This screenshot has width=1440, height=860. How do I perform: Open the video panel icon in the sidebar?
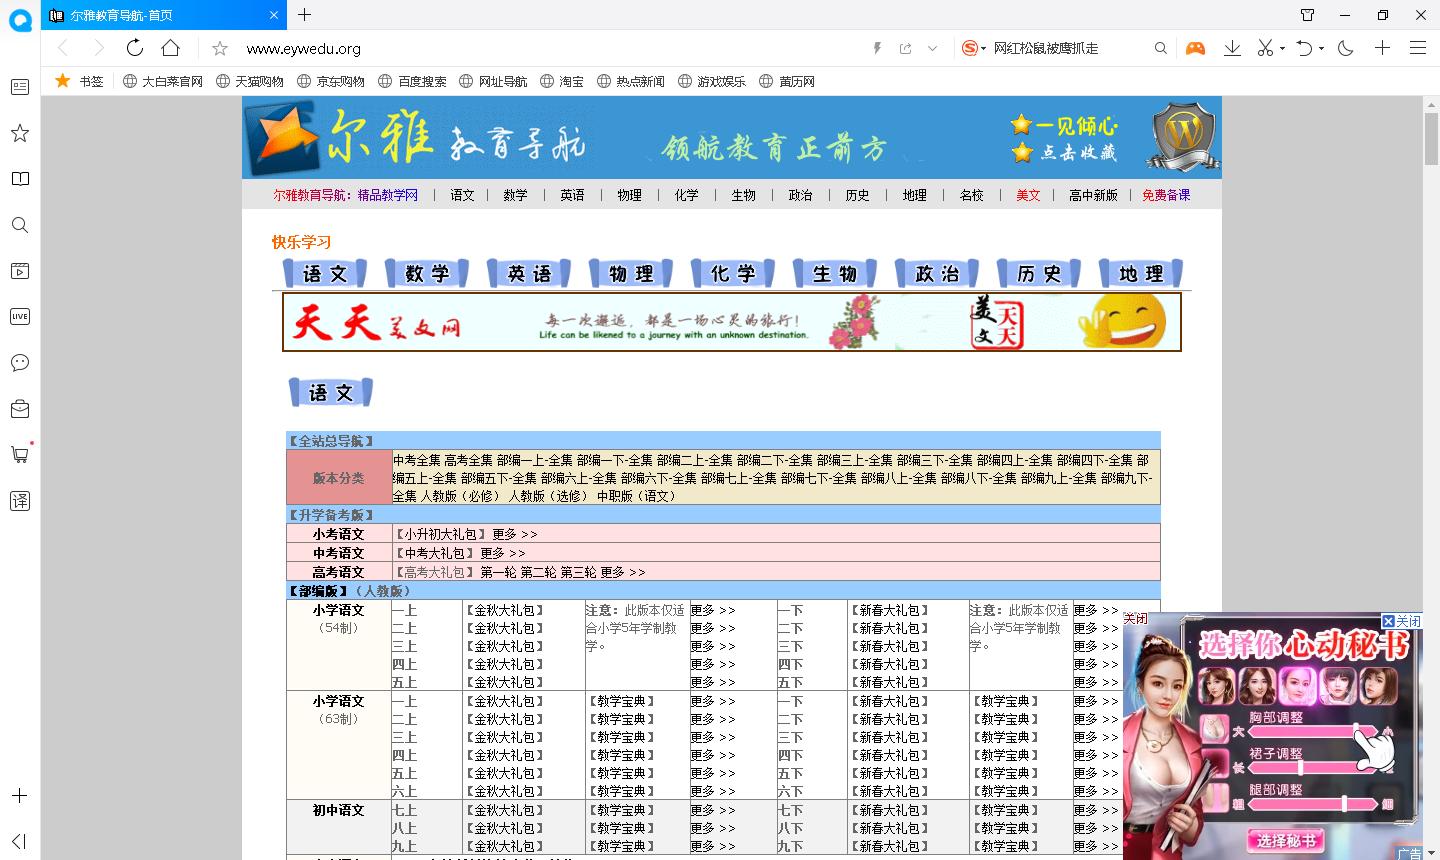pos(19,270)
